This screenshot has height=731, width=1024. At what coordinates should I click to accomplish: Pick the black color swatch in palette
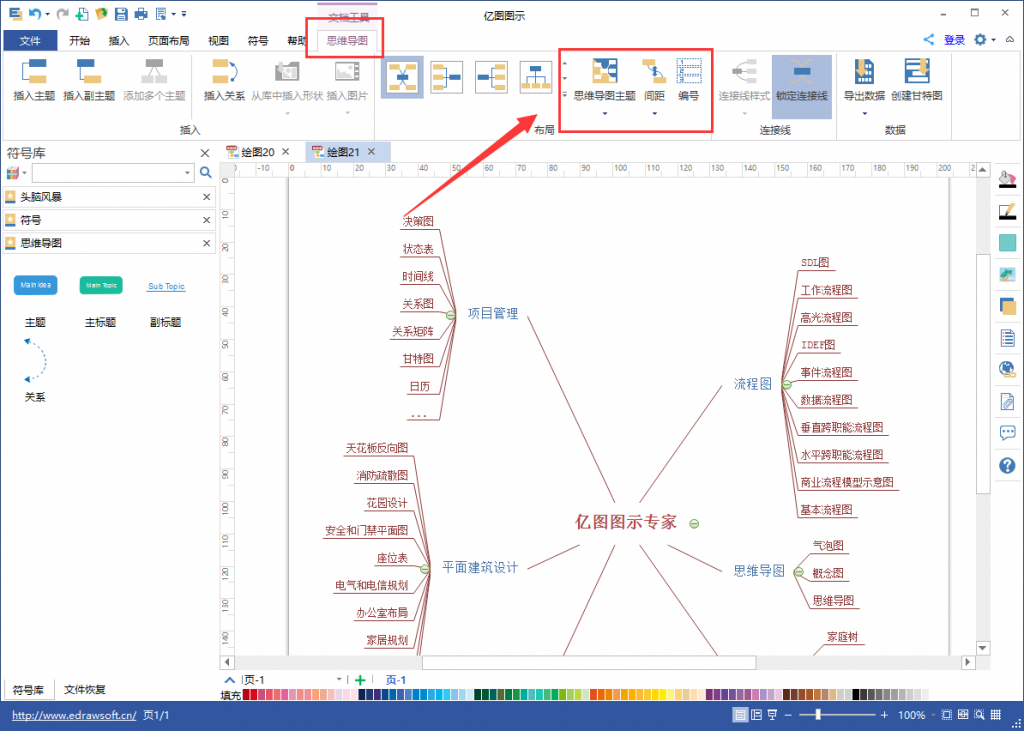click(856, 694)
